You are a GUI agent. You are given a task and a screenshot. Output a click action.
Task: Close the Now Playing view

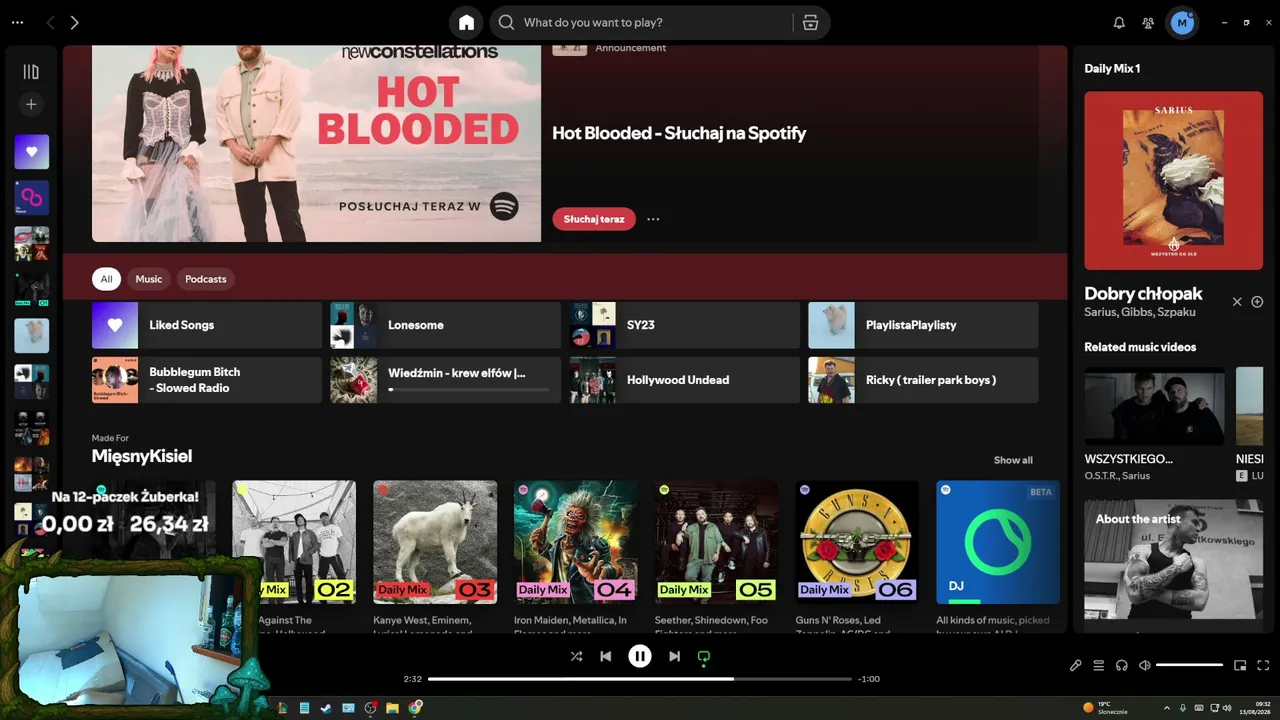[1237, 301]
